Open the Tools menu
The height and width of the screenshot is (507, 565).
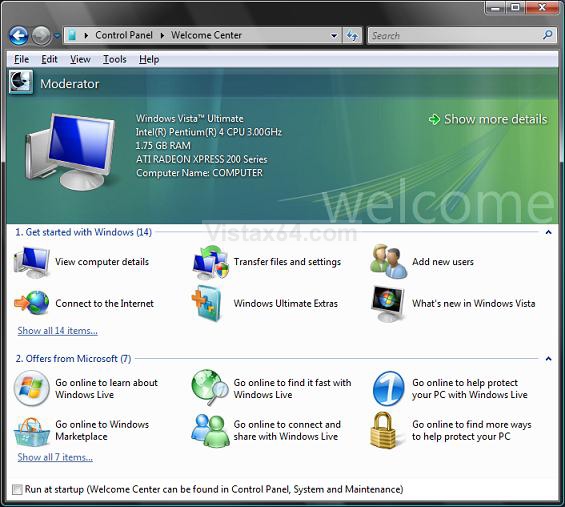(x=115, y=59)
